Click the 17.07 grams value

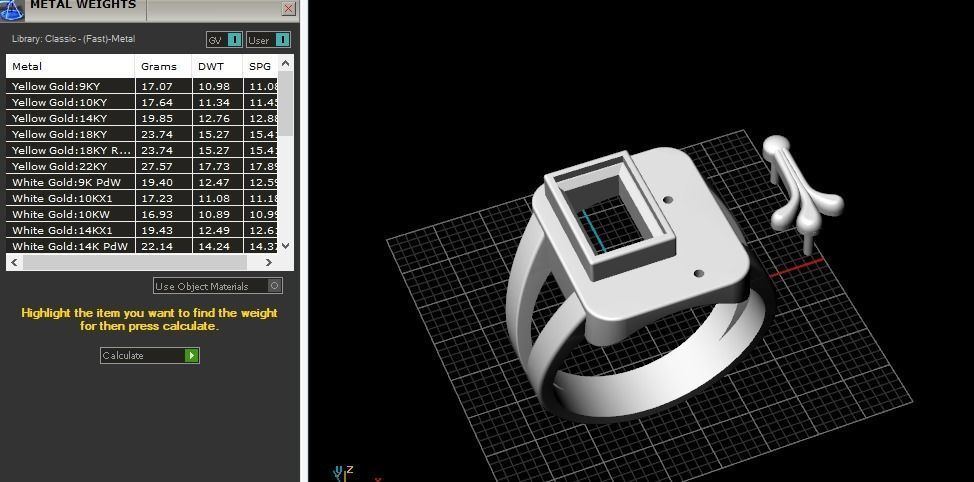click(157, 86)
